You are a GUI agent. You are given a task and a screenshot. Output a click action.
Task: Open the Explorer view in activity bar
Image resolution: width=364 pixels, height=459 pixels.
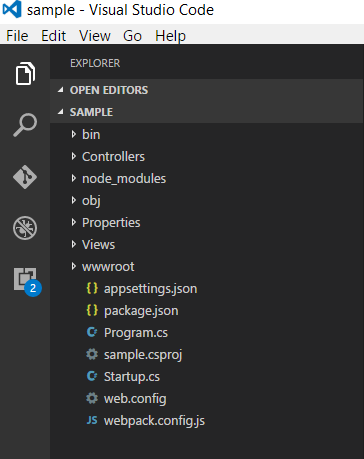click(25, 73)
